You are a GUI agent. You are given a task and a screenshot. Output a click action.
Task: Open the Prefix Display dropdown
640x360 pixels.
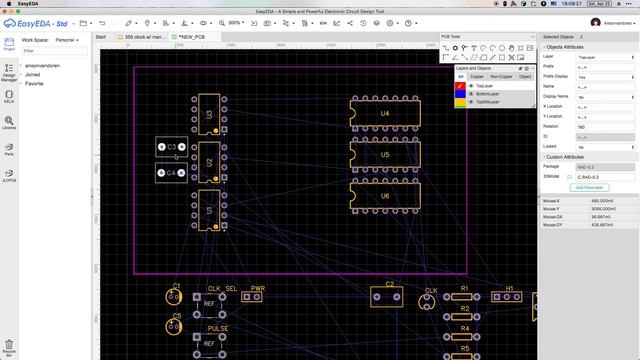(606, 77)
